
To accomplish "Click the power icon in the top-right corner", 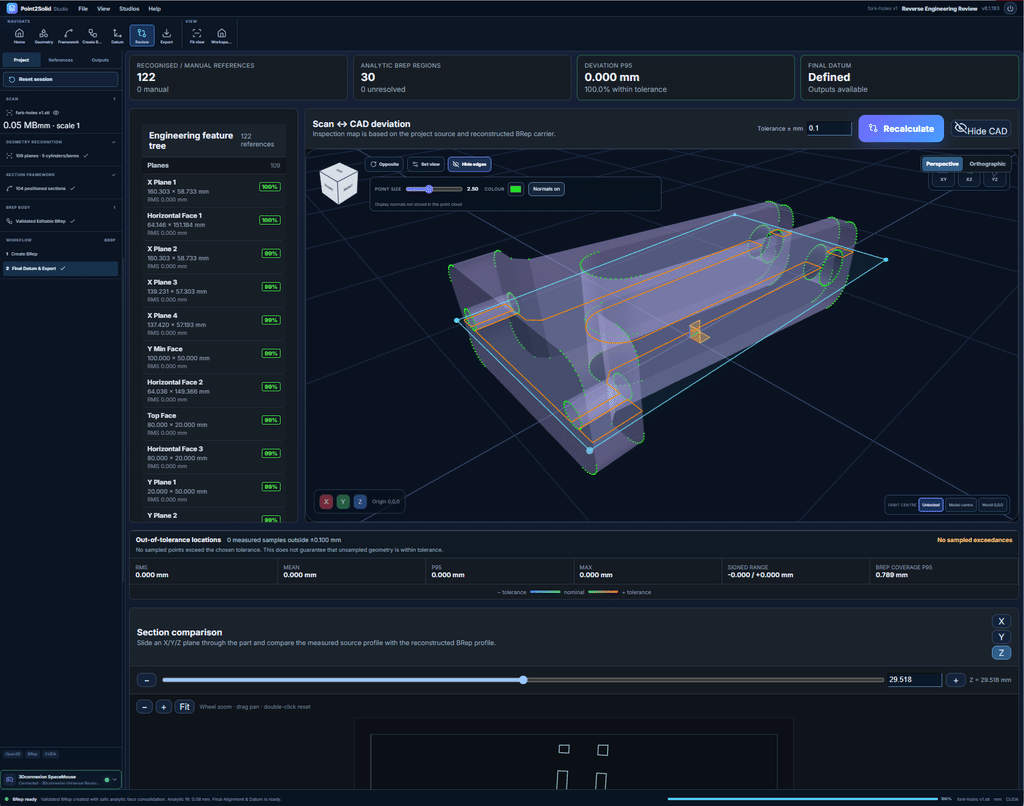I will [x=1010, y=8].
